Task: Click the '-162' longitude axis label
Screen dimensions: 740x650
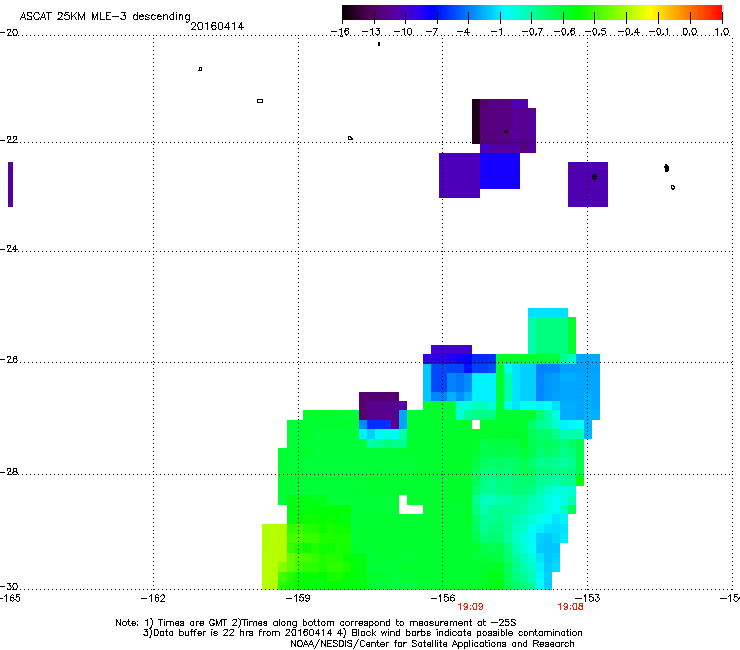Action: (x=153, y=599)
